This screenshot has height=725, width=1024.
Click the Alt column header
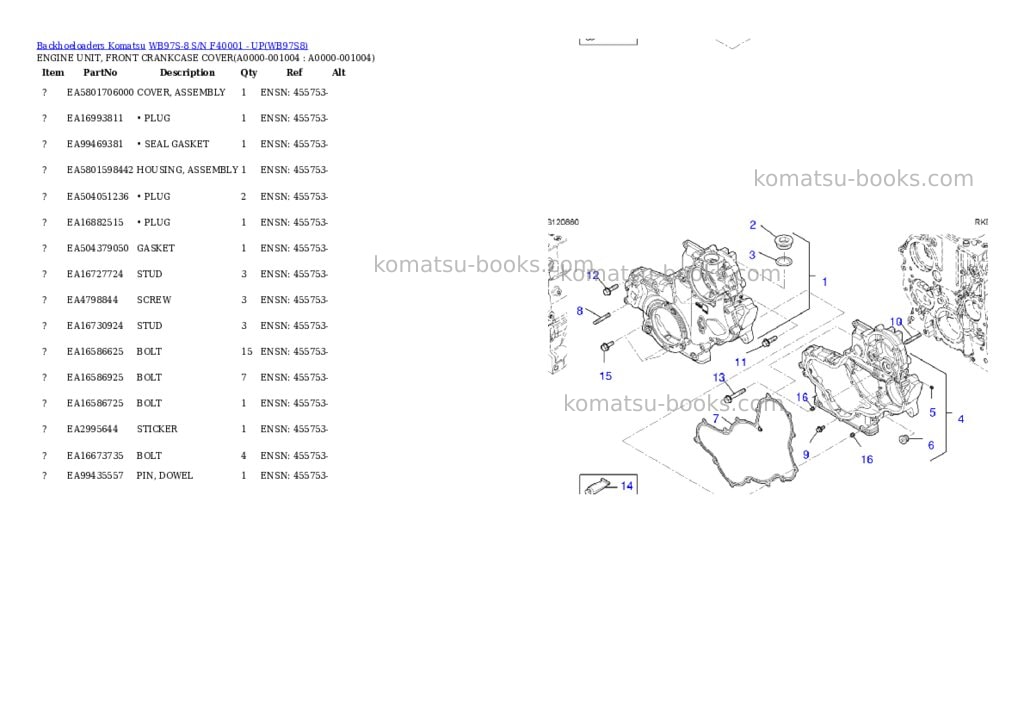(x=338, y=72)
